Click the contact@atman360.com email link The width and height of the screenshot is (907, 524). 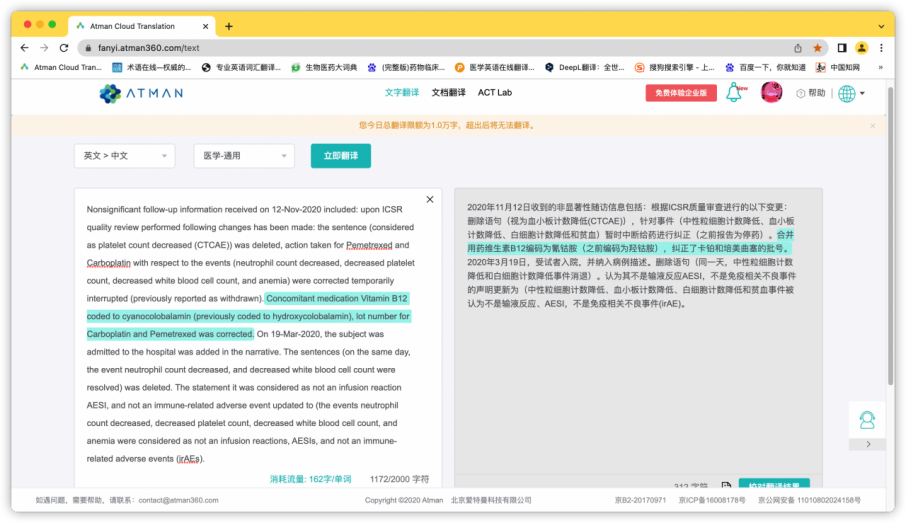click(178, 500)
